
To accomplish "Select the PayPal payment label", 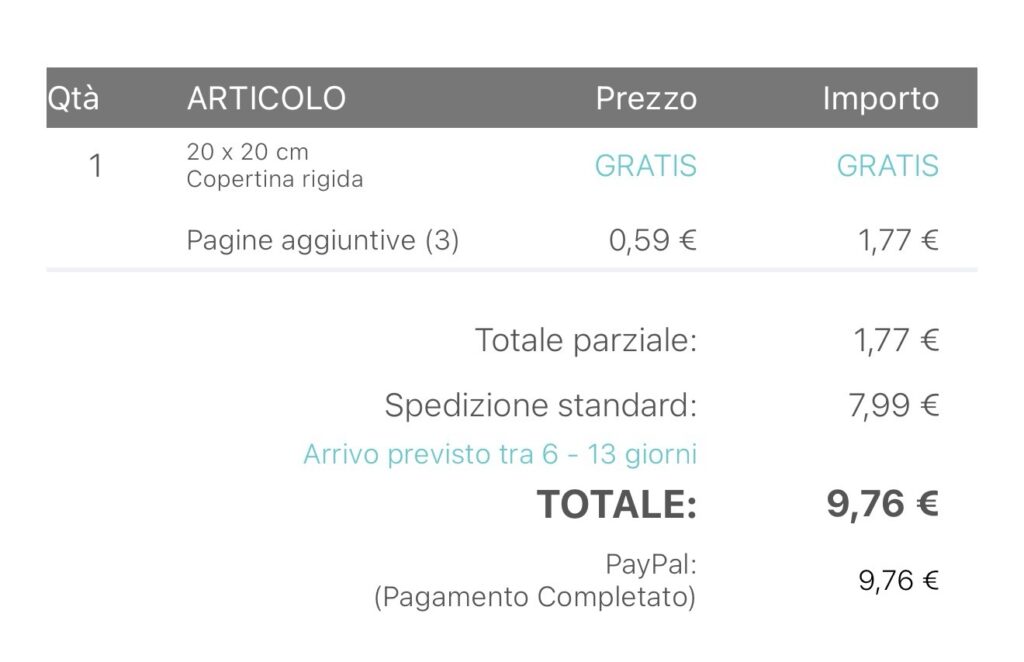I will [x=651, y=565].
